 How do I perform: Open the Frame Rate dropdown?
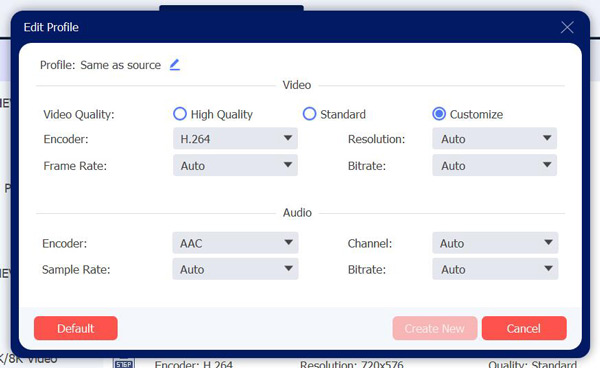coord(235,165)
